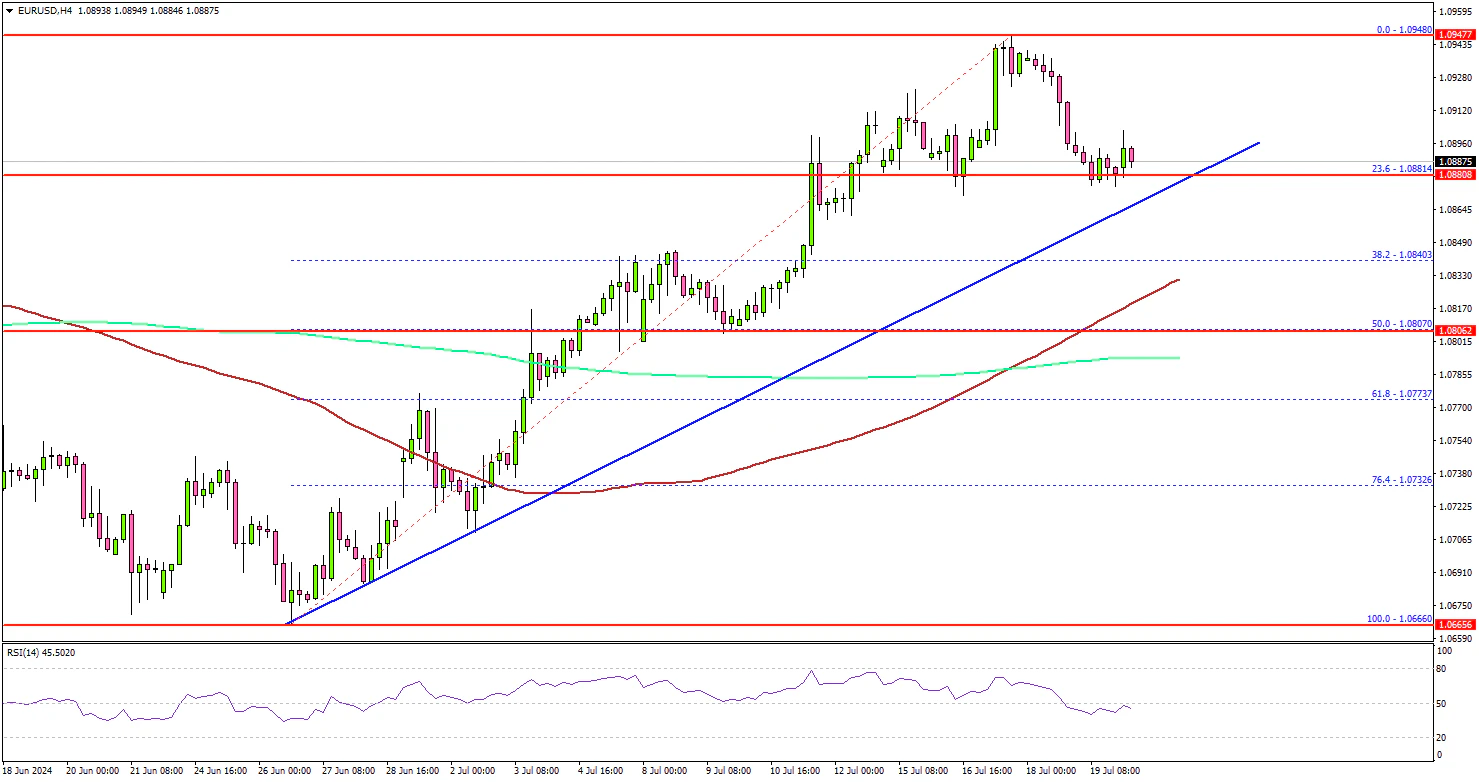This screenshot has height=782, width=1479.
Task: Select the red 1.08062 price tag
Action: (1455, 330)
